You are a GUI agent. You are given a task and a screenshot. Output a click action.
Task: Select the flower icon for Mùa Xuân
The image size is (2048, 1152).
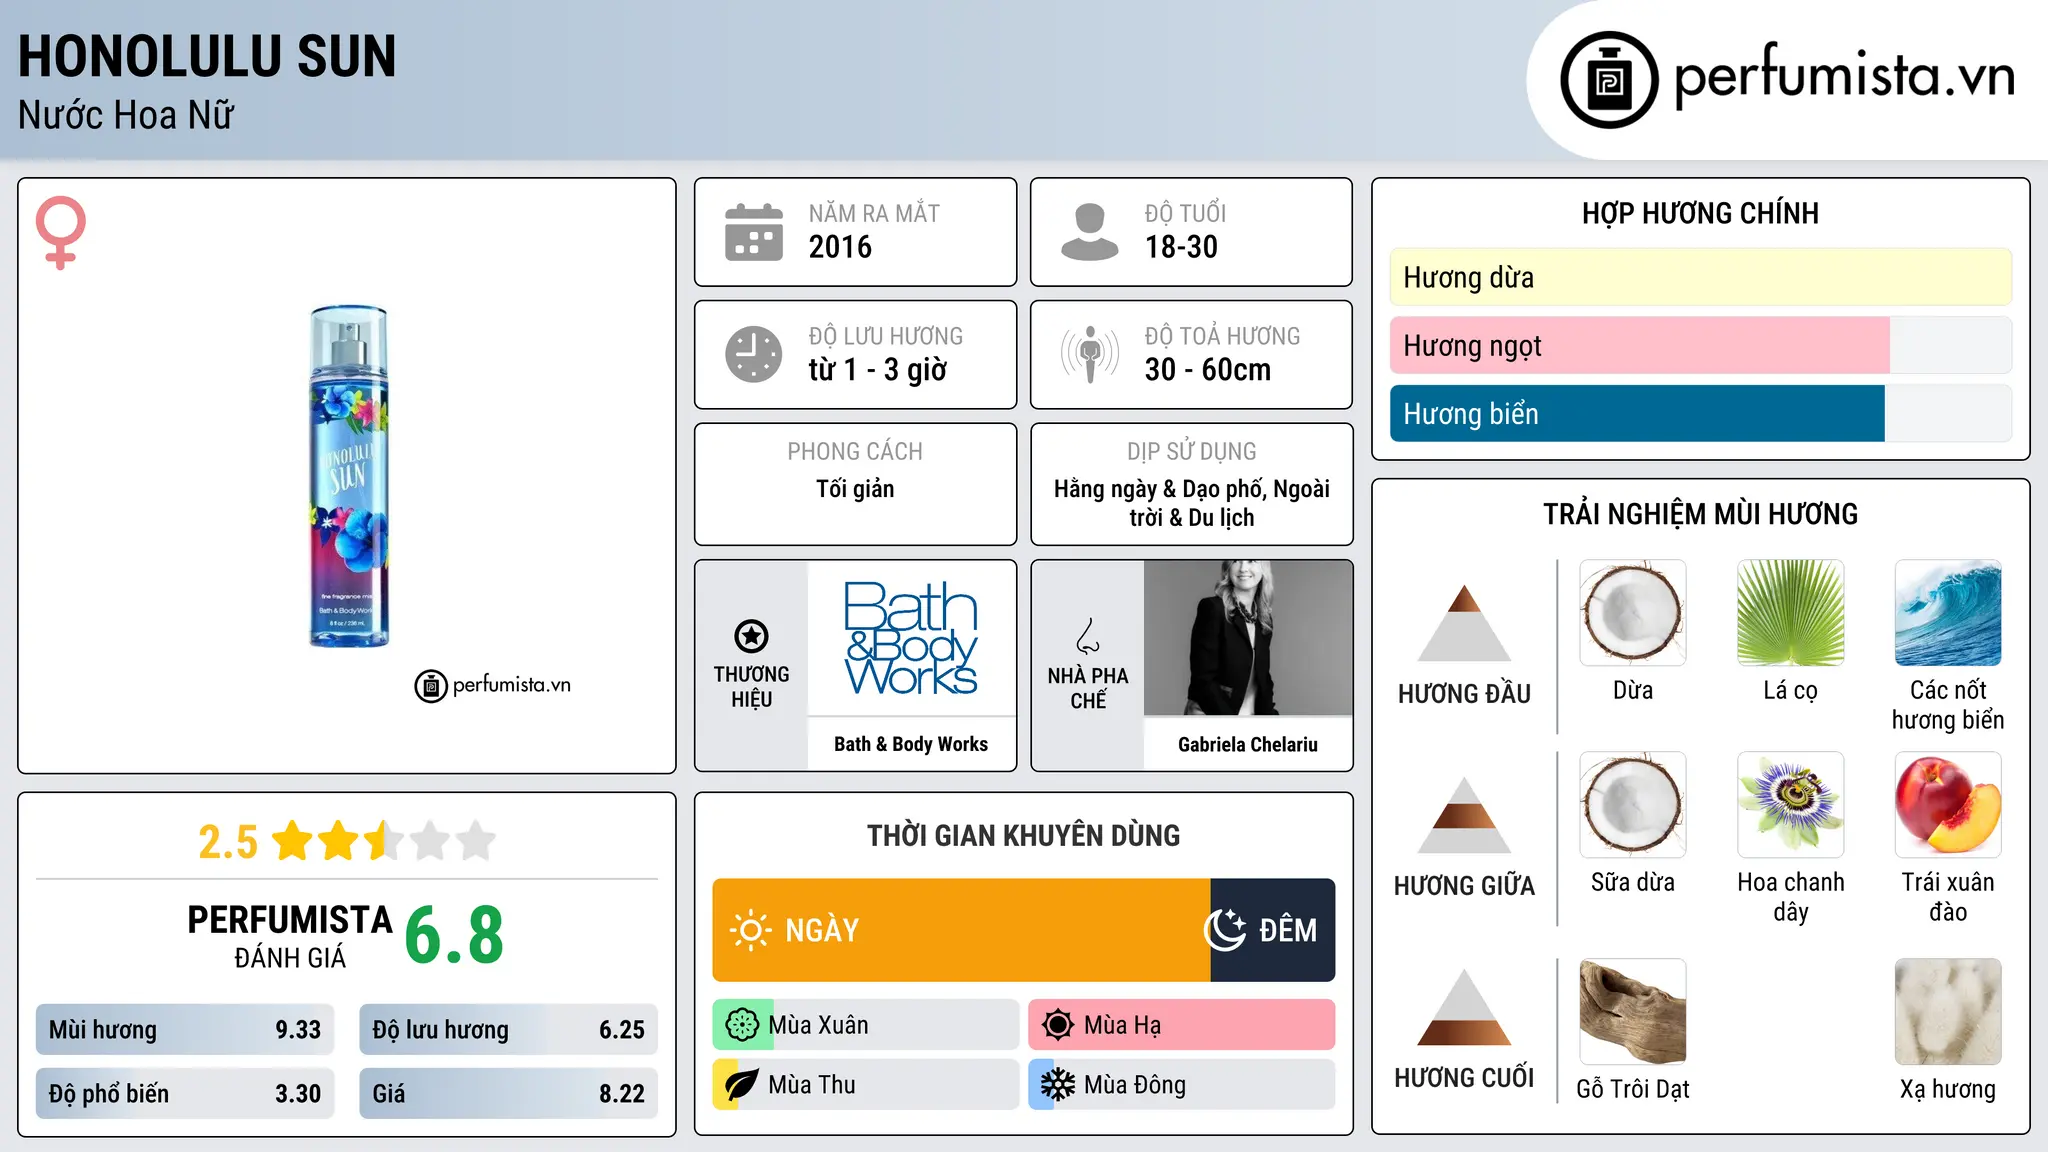(742, 1025)
